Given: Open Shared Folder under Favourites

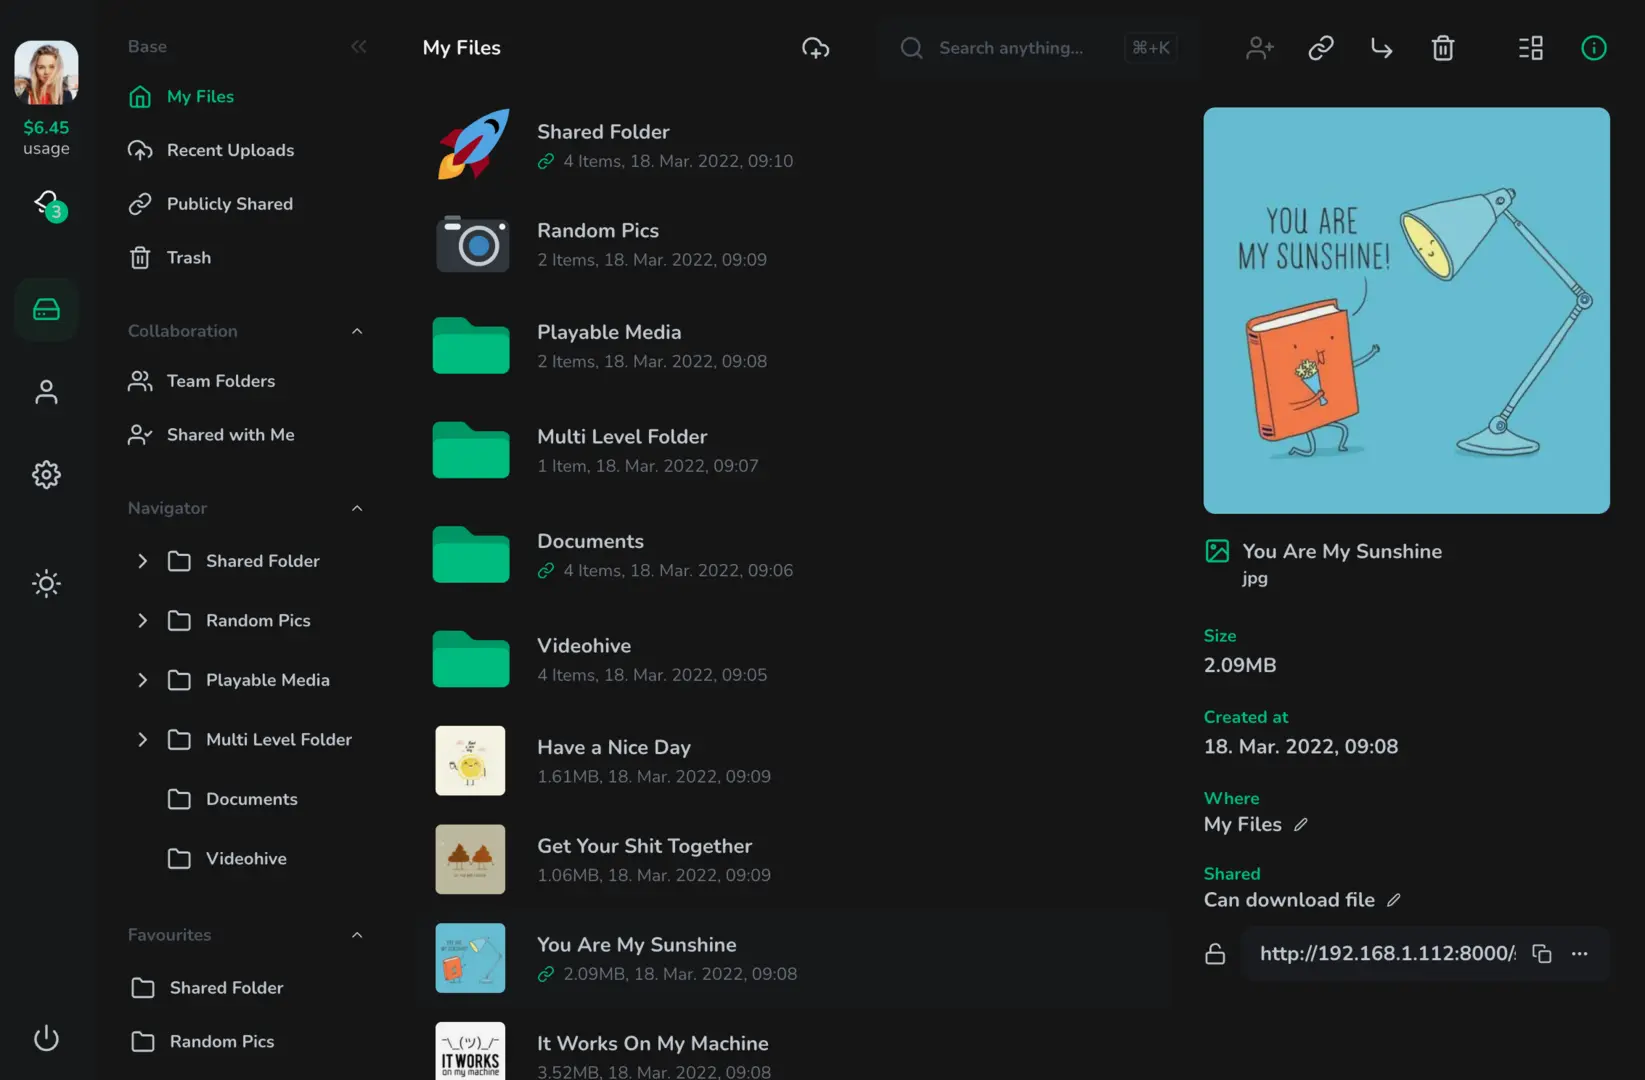Looking at the screenshot, I should [x=207, y=988].
